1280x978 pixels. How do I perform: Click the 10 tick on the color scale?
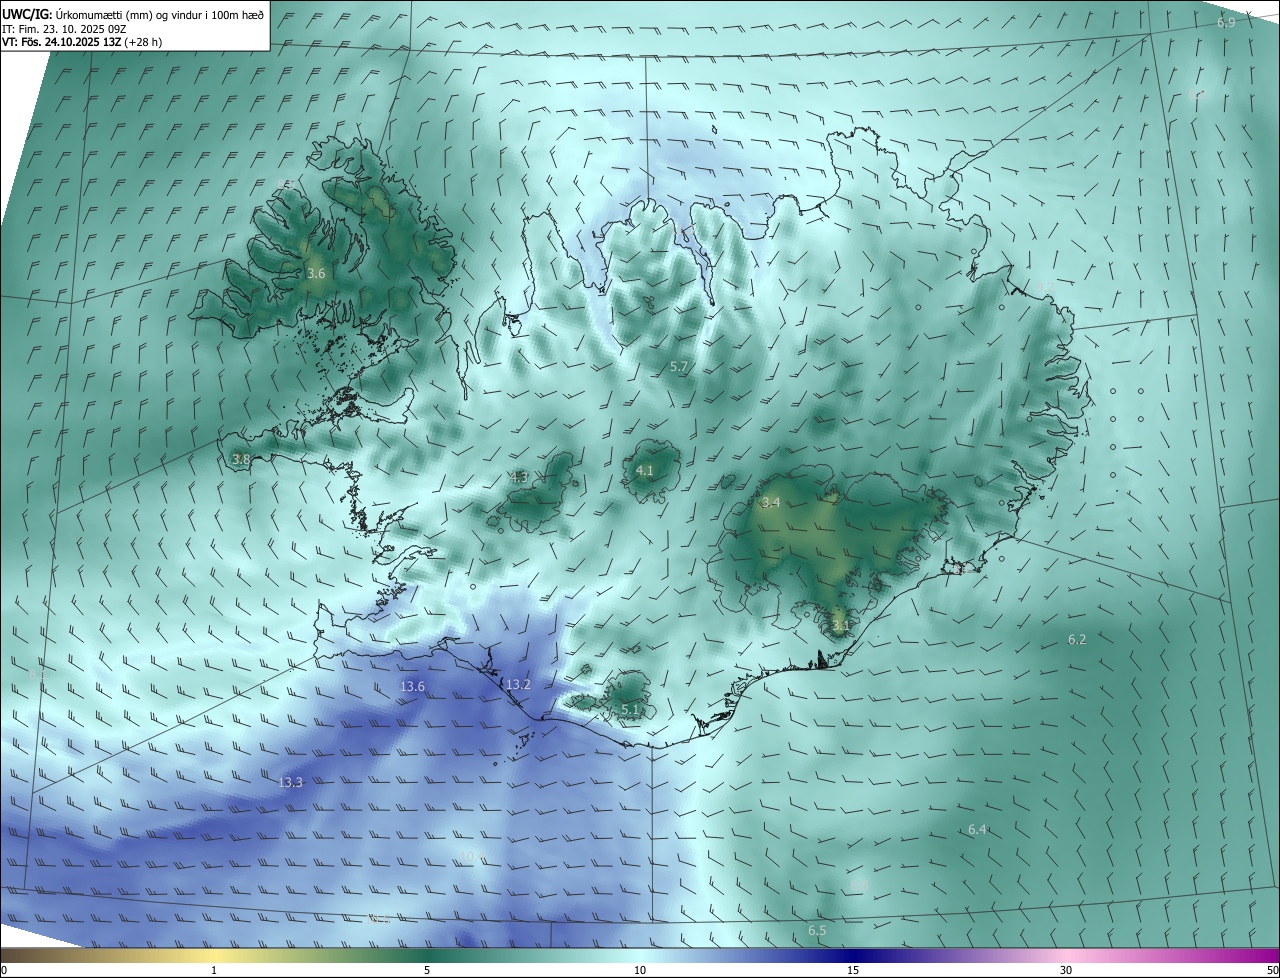tap(640, 970)
